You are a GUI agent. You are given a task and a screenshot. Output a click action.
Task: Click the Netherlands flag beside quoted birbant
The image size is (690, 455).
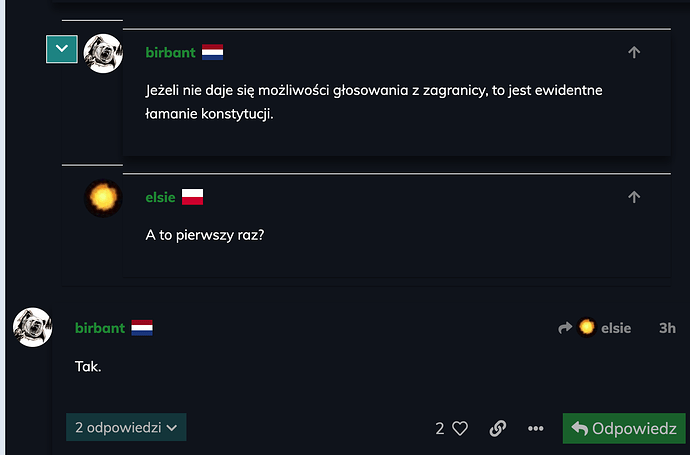[x=212, y=53]
